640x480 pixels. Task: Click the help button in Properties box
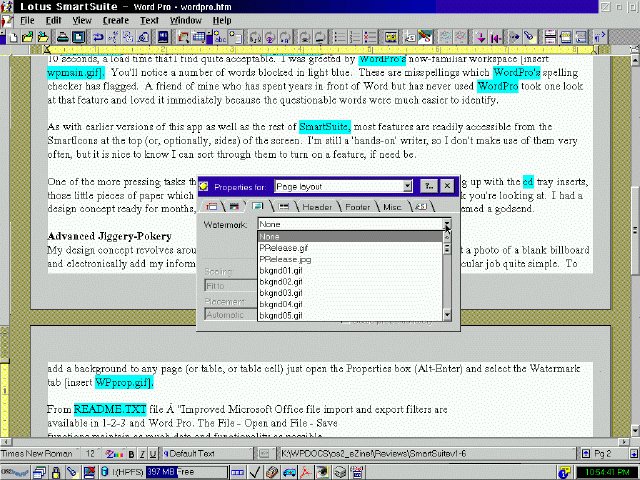click(x=429, y=186)
